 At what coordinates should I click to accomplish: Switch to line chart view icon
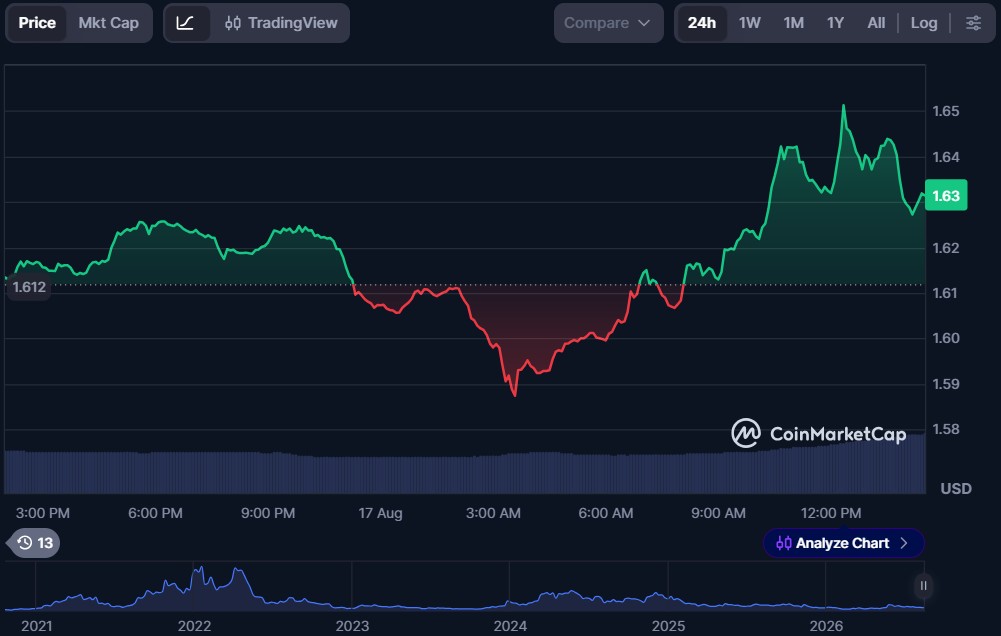point(186,23)
